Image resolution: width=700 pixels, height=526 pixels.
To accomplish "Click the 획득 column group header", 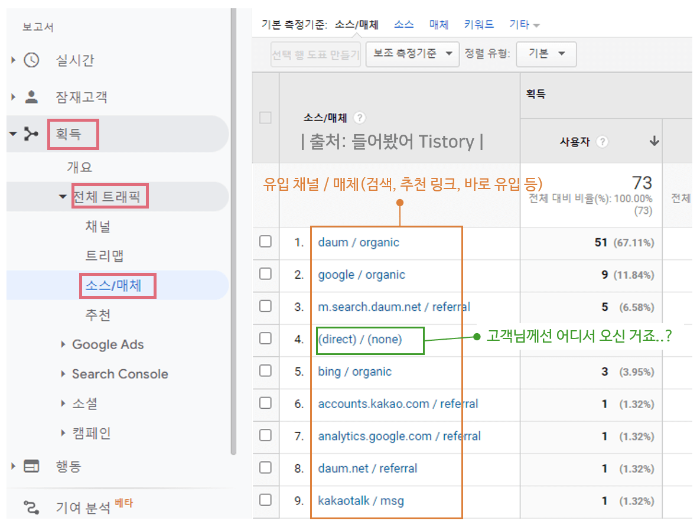I will [x=535, y=94].
